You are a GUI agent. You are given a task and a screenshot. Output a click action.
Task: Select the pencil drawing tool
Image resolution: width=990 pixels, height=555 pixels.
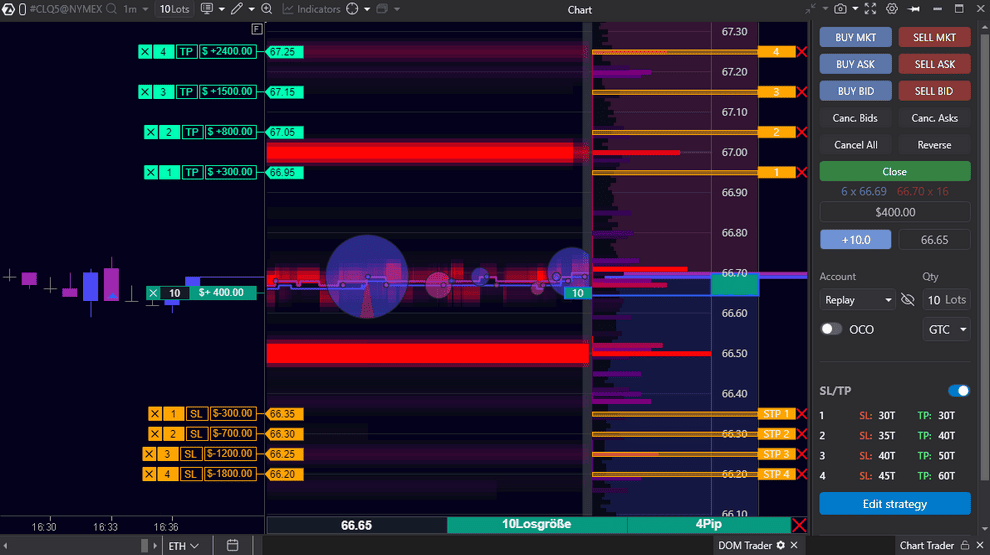[237, 9]
